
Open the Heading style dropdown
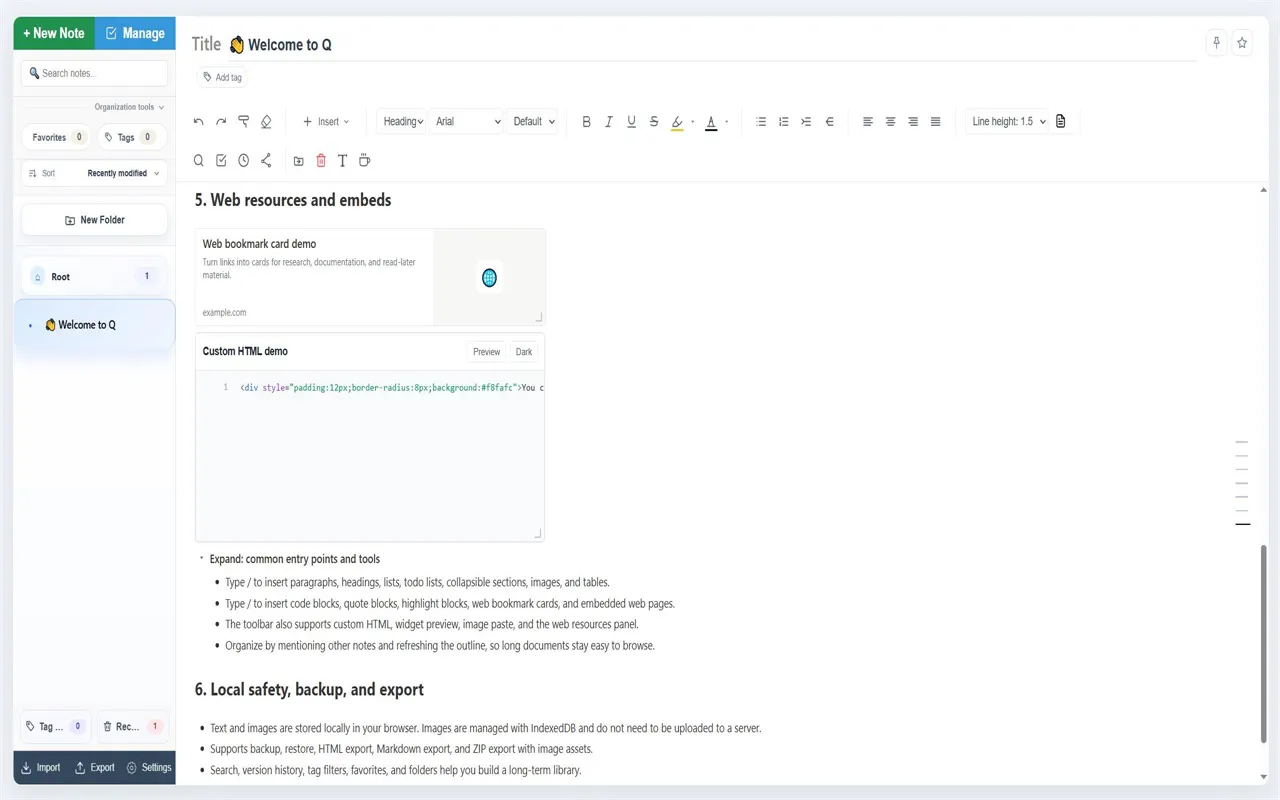click(402, 122)
